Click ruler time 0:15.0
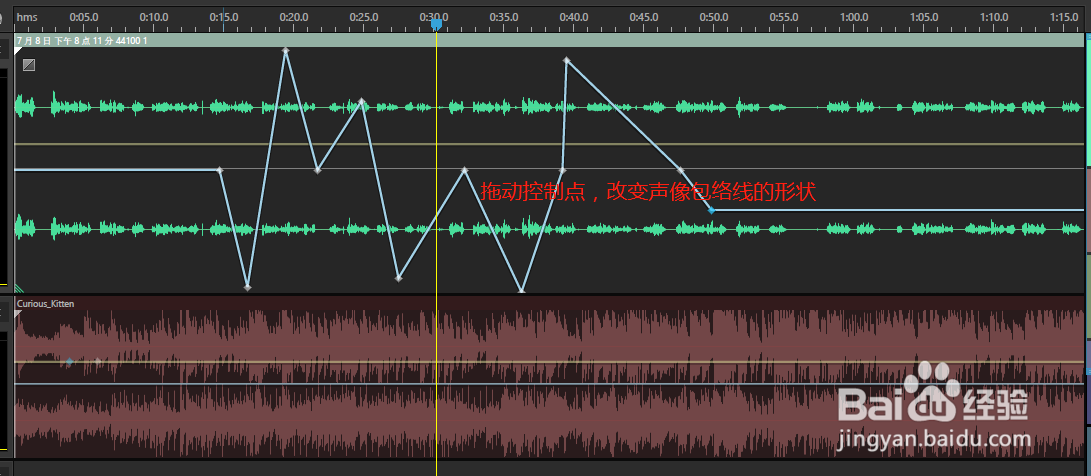The width and height of the screenshot is (1091, 476). [x=224, y=17]
